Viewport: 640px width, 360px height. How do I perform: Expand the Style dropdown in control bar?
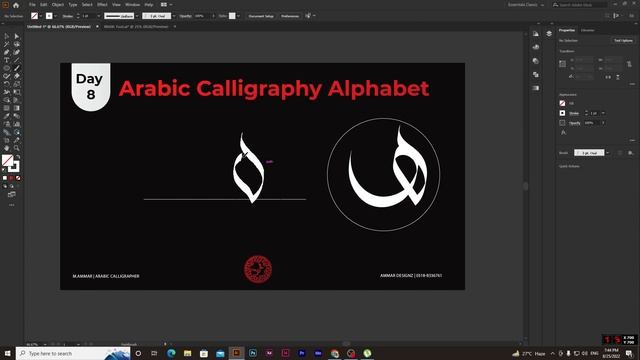pos(238,16)
